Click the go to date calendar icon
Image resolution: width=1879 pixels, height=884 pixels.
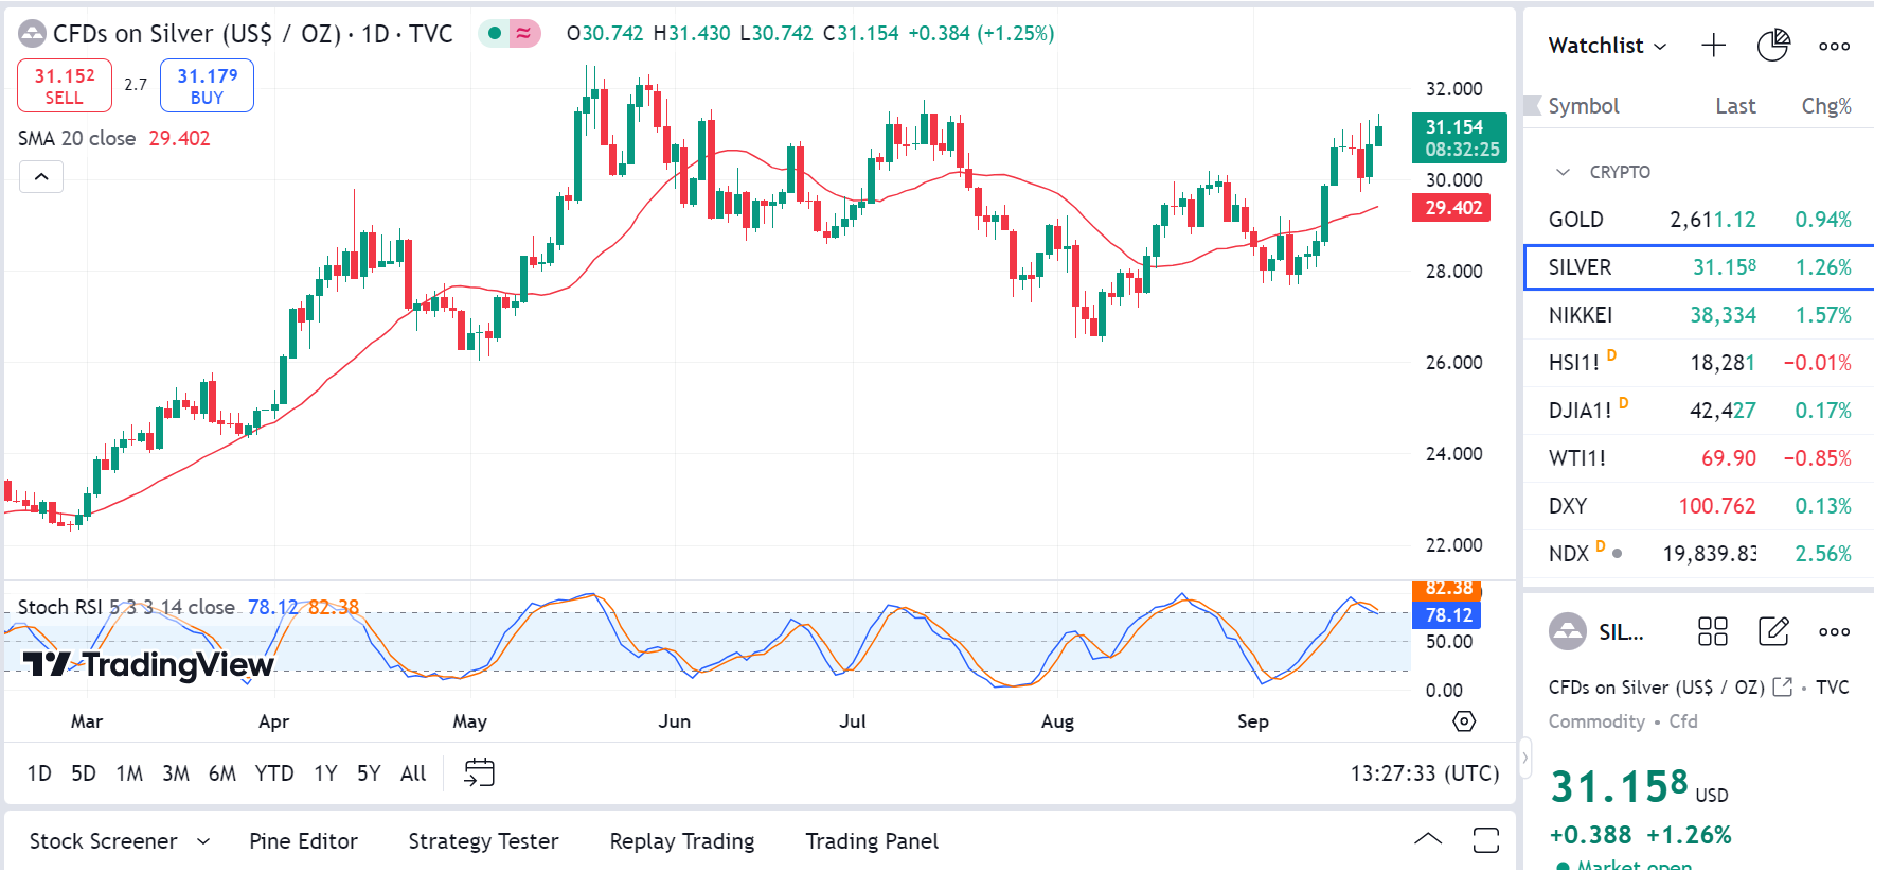pyautogui.click(x=479, y=773)
